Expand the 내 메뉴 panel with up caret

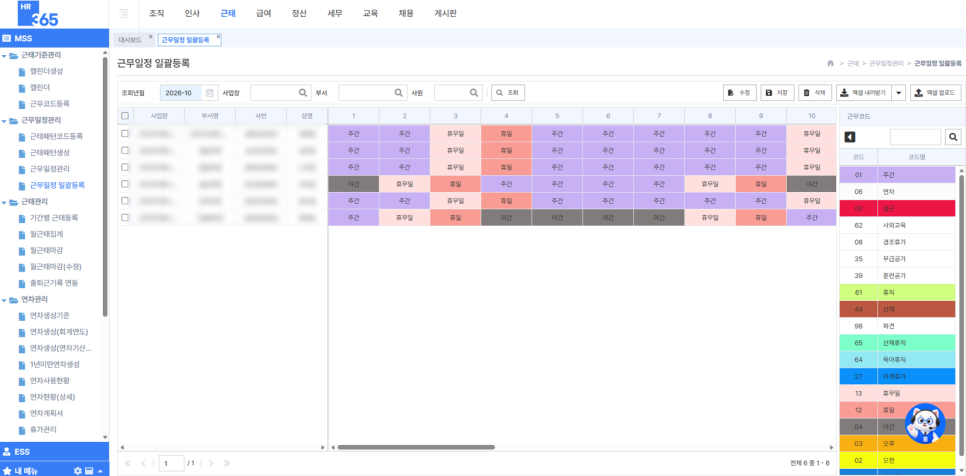coord(100,470)
